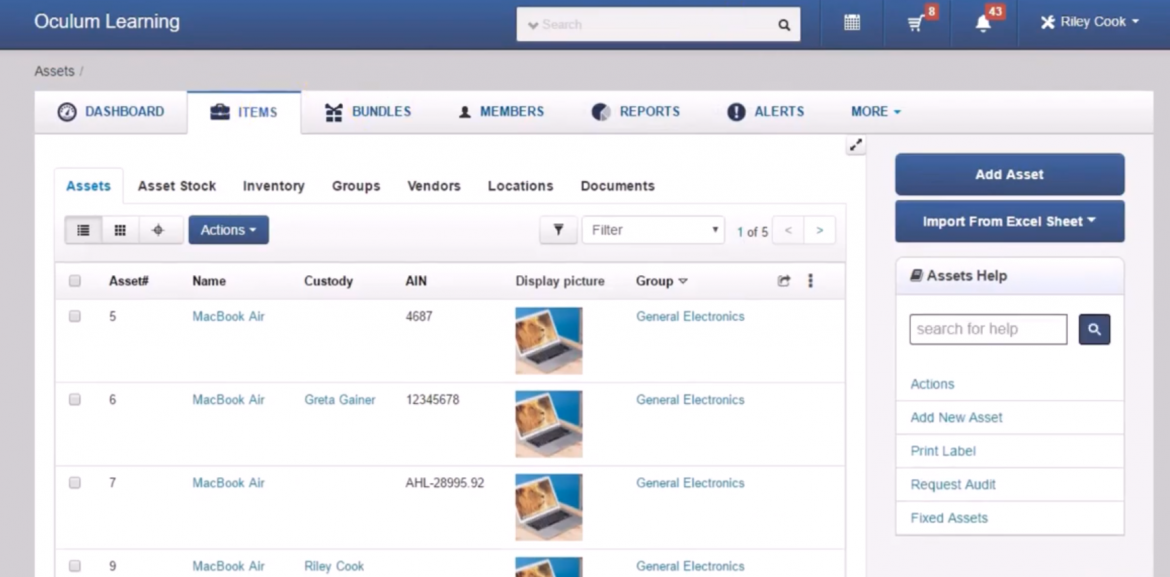Open the filter funnel icon

click(x=558, y=229)
